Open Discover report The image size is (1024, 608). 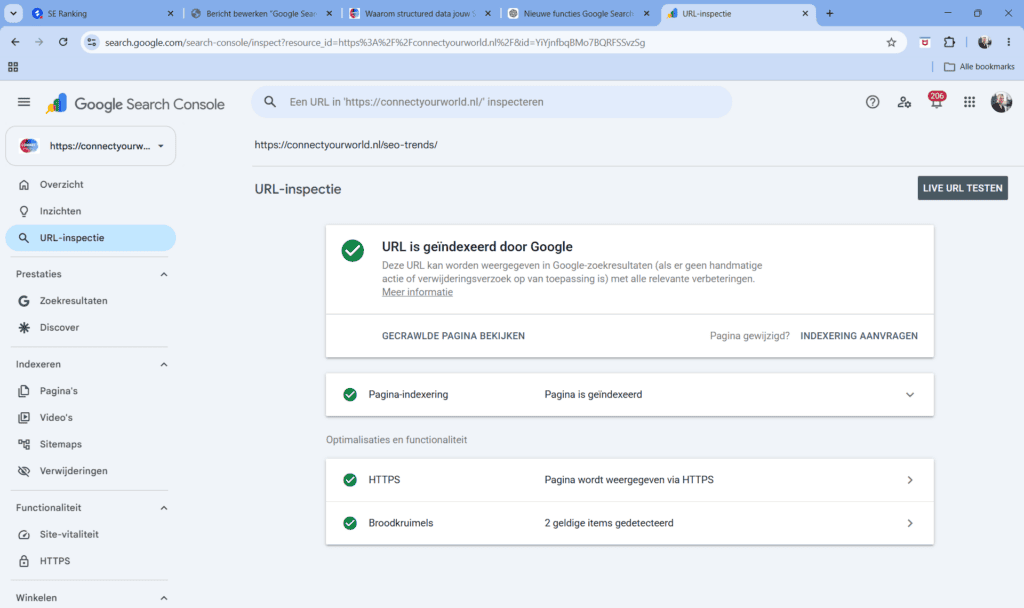click(91, 328)
